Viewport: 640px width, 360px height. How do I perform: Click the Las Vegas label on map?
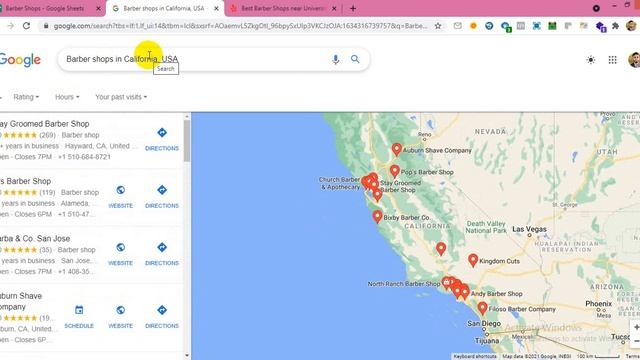pyautogui.click(x=529, y=229)
